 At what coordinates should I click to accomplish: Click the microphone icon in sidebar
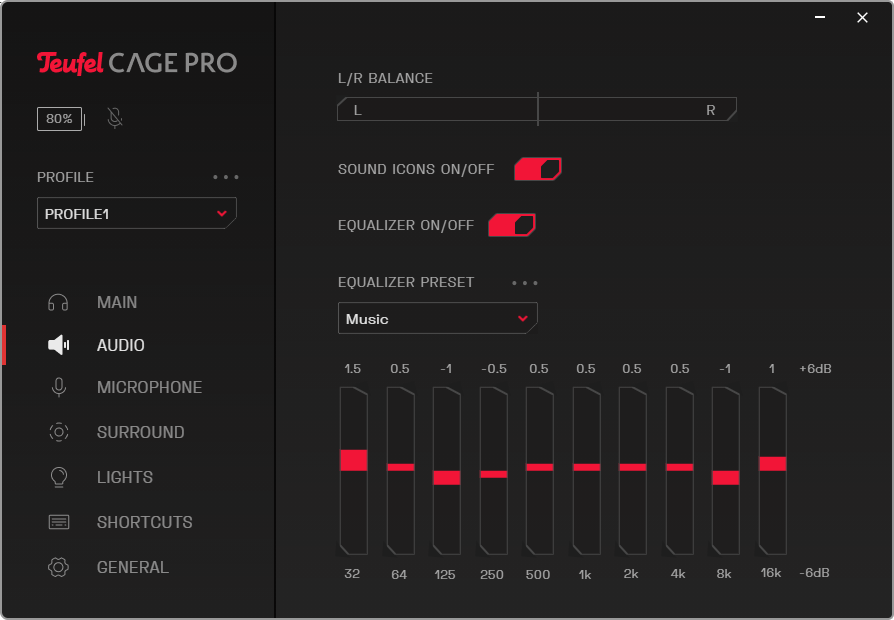58,388
